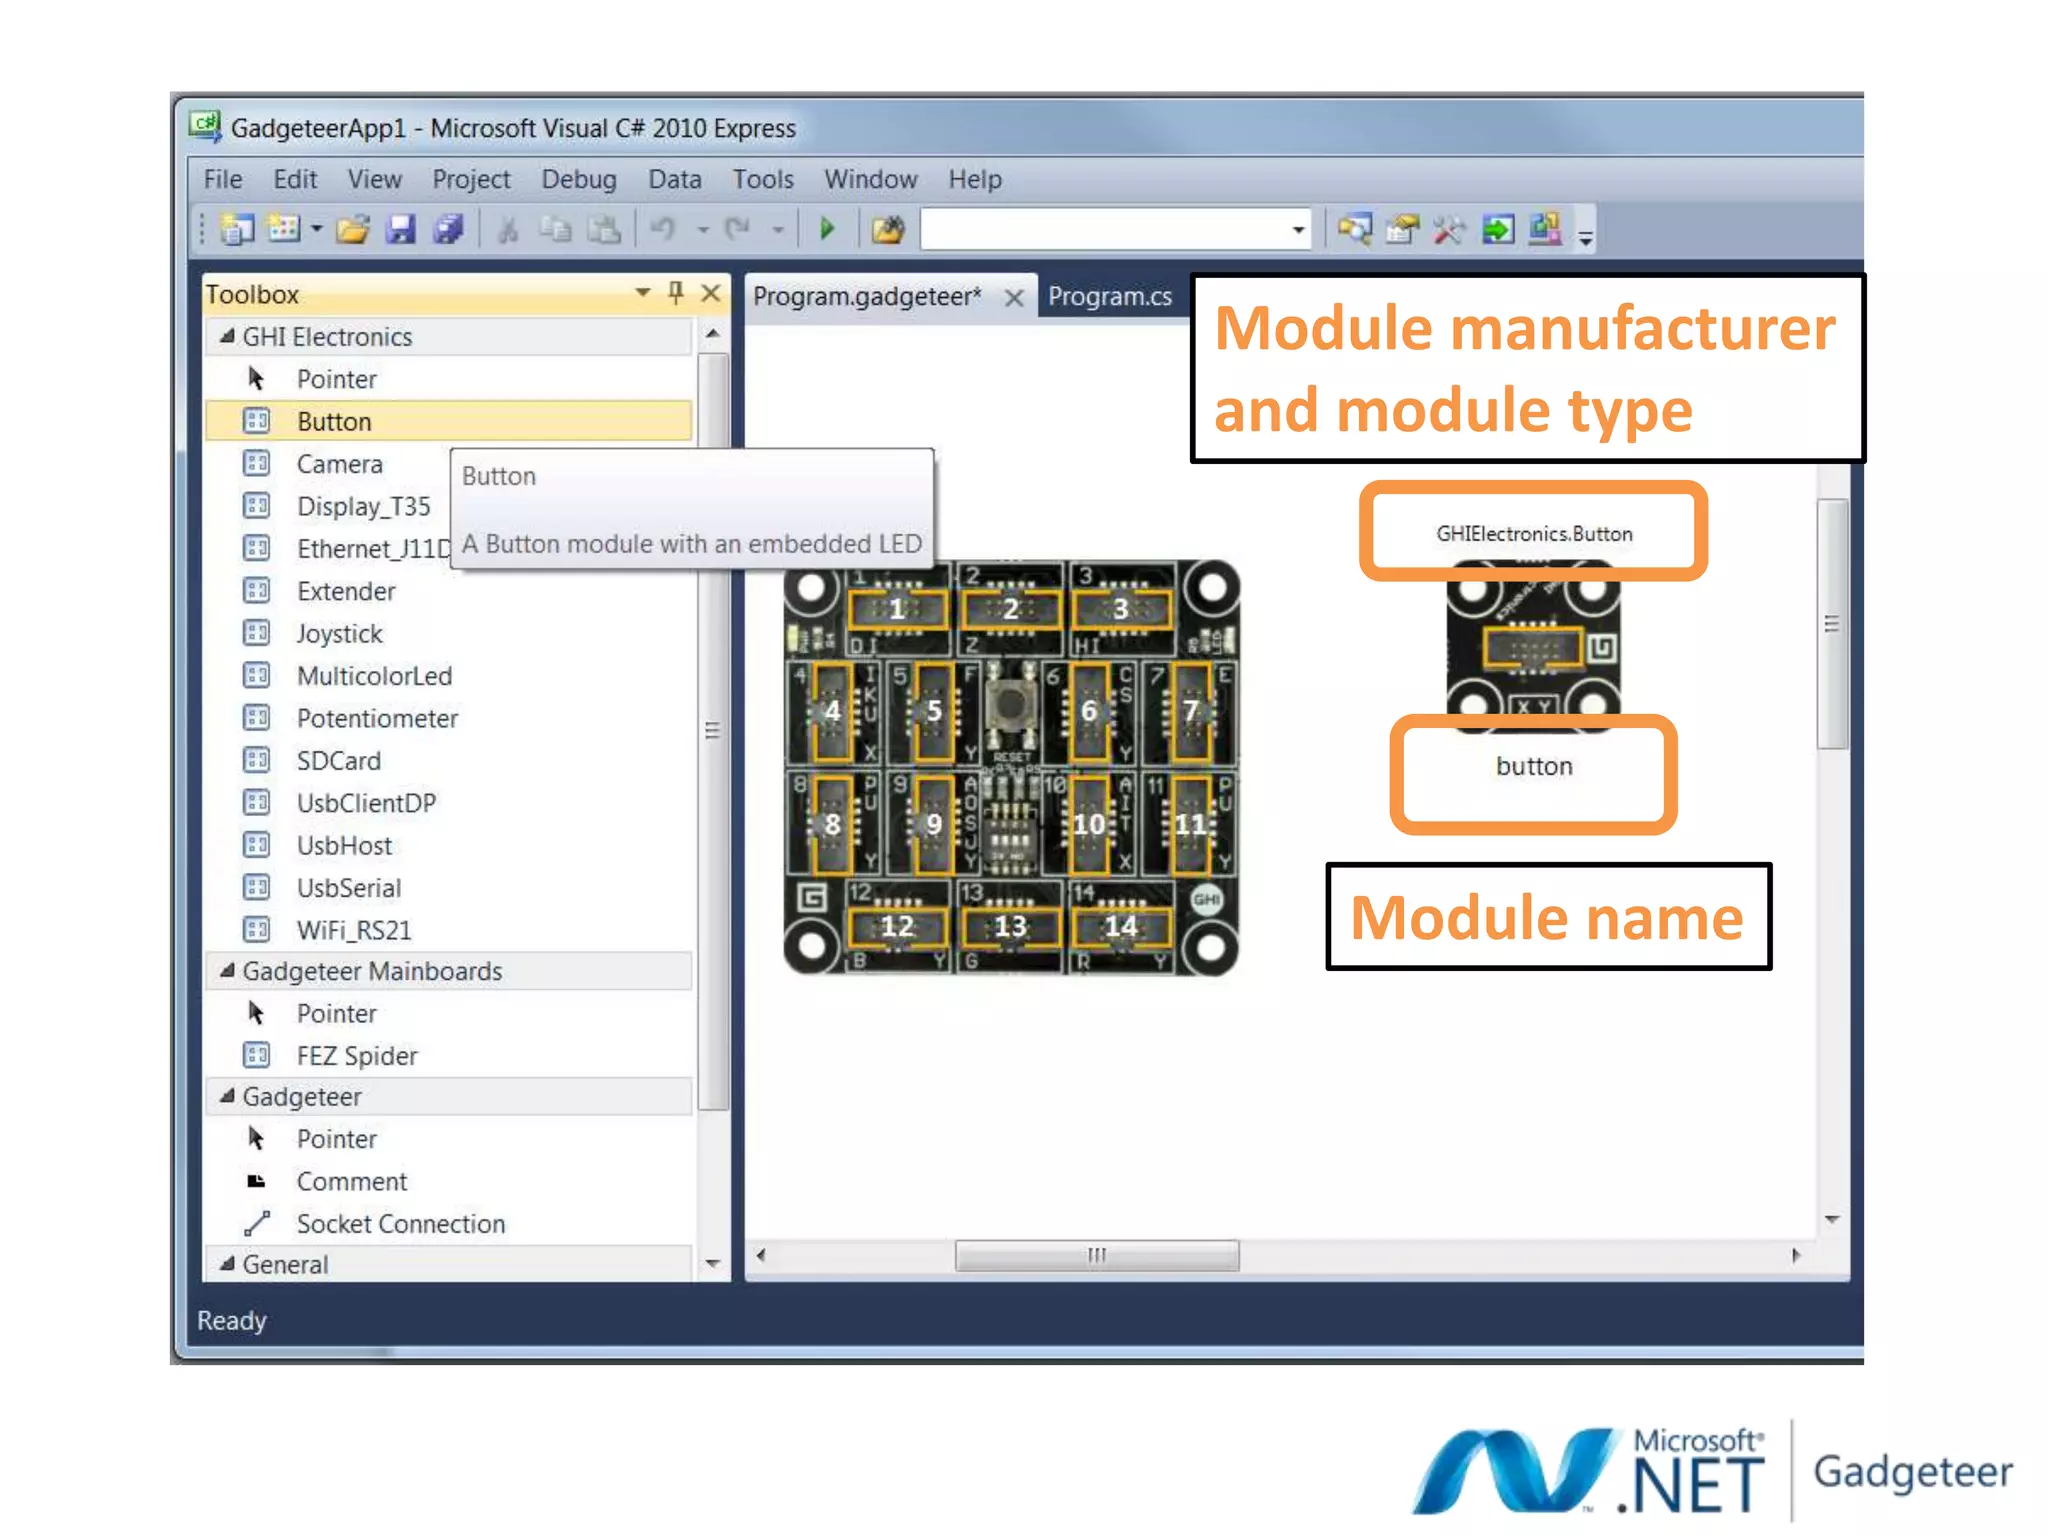Open the Redo history dropdown arrow
This screenshot has width=2048, height=1536.
coord(777,230)
